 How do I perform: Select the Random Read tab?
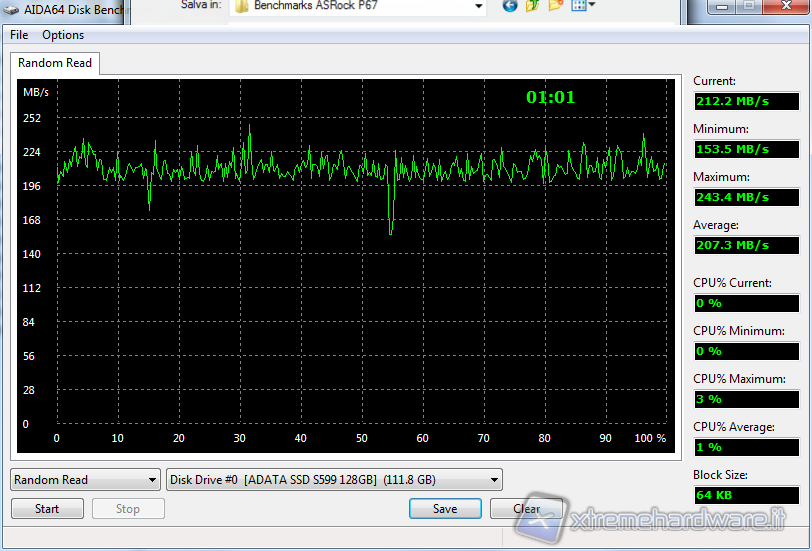55,63
